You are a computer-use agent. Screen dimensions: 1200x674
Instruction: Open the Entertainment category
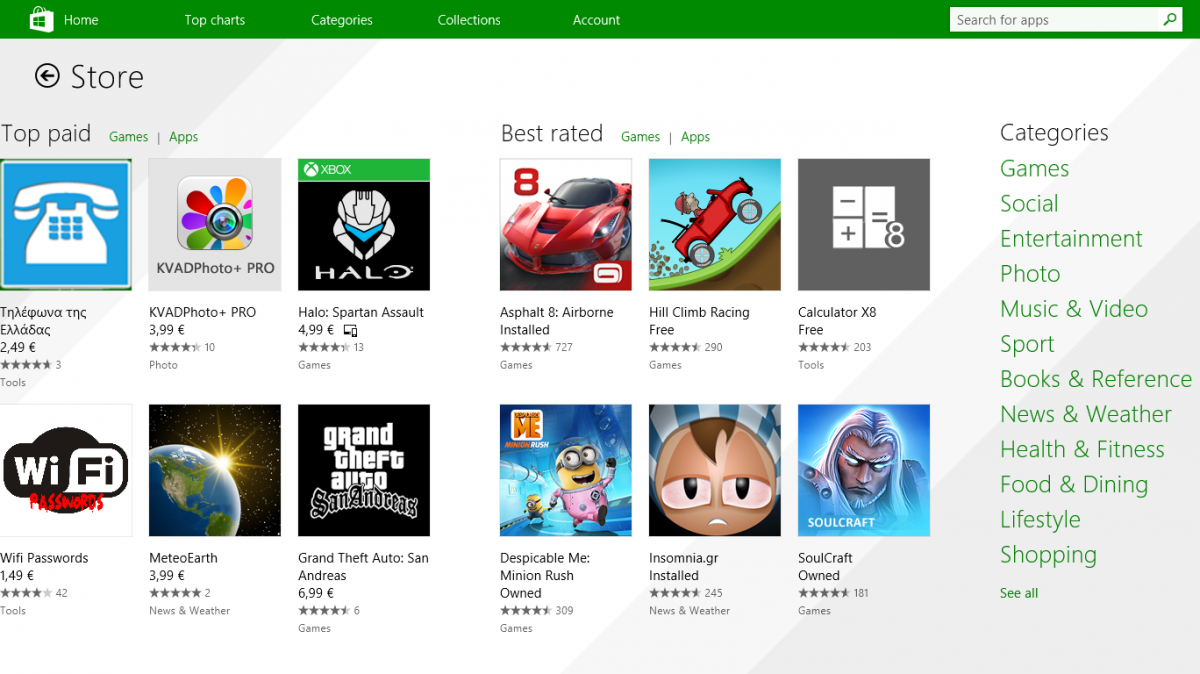point(1071,238)
